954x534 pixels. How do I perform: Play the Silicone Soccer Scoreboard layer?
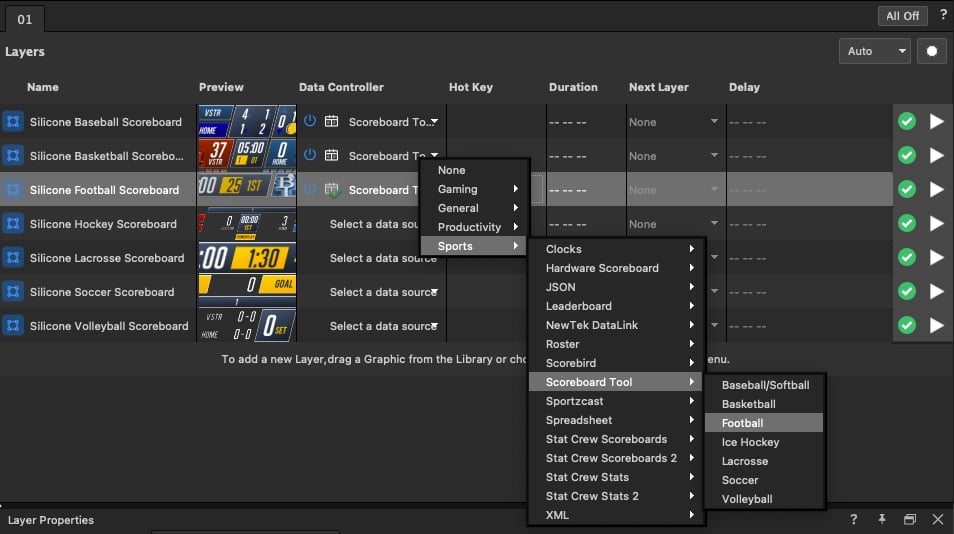coord(936,291)
